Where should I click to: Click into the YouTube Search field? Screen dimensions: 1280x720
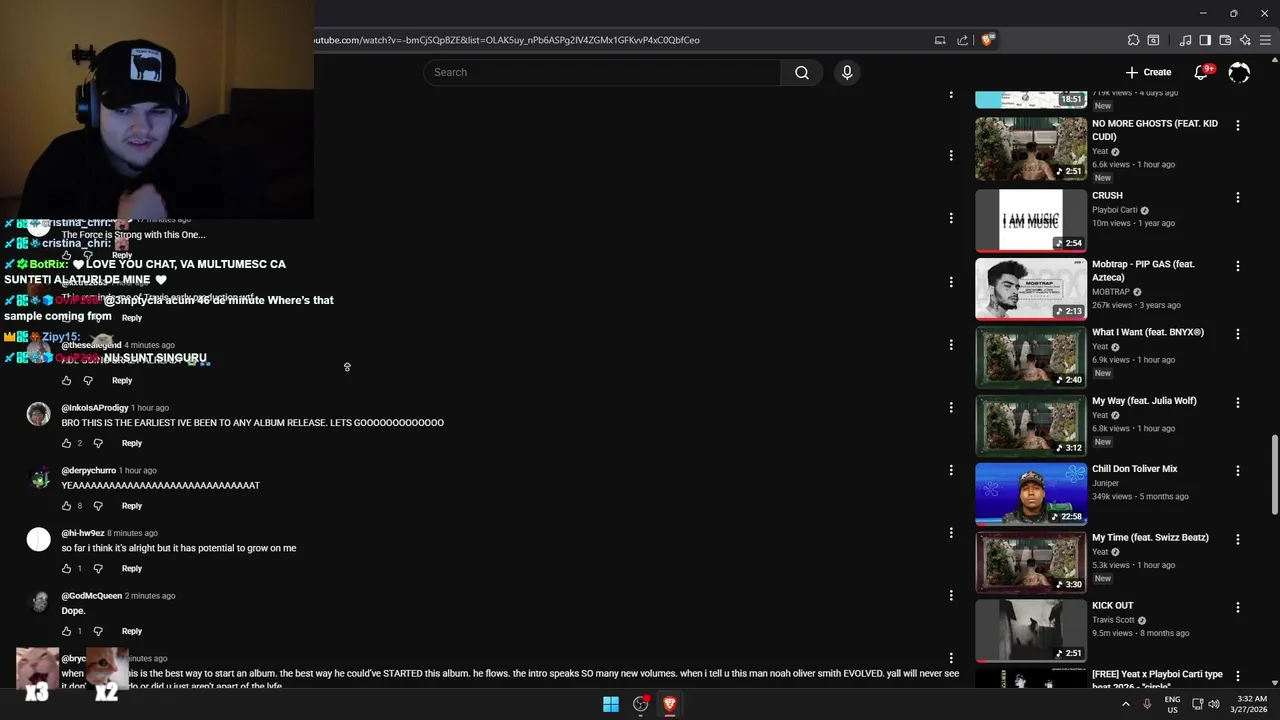[x=602, y=72]
